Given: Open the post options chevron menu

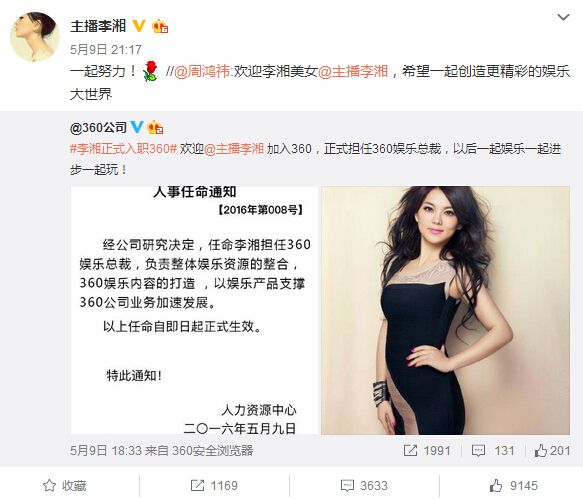Looking at the screenshot, I should click(563, 17).
